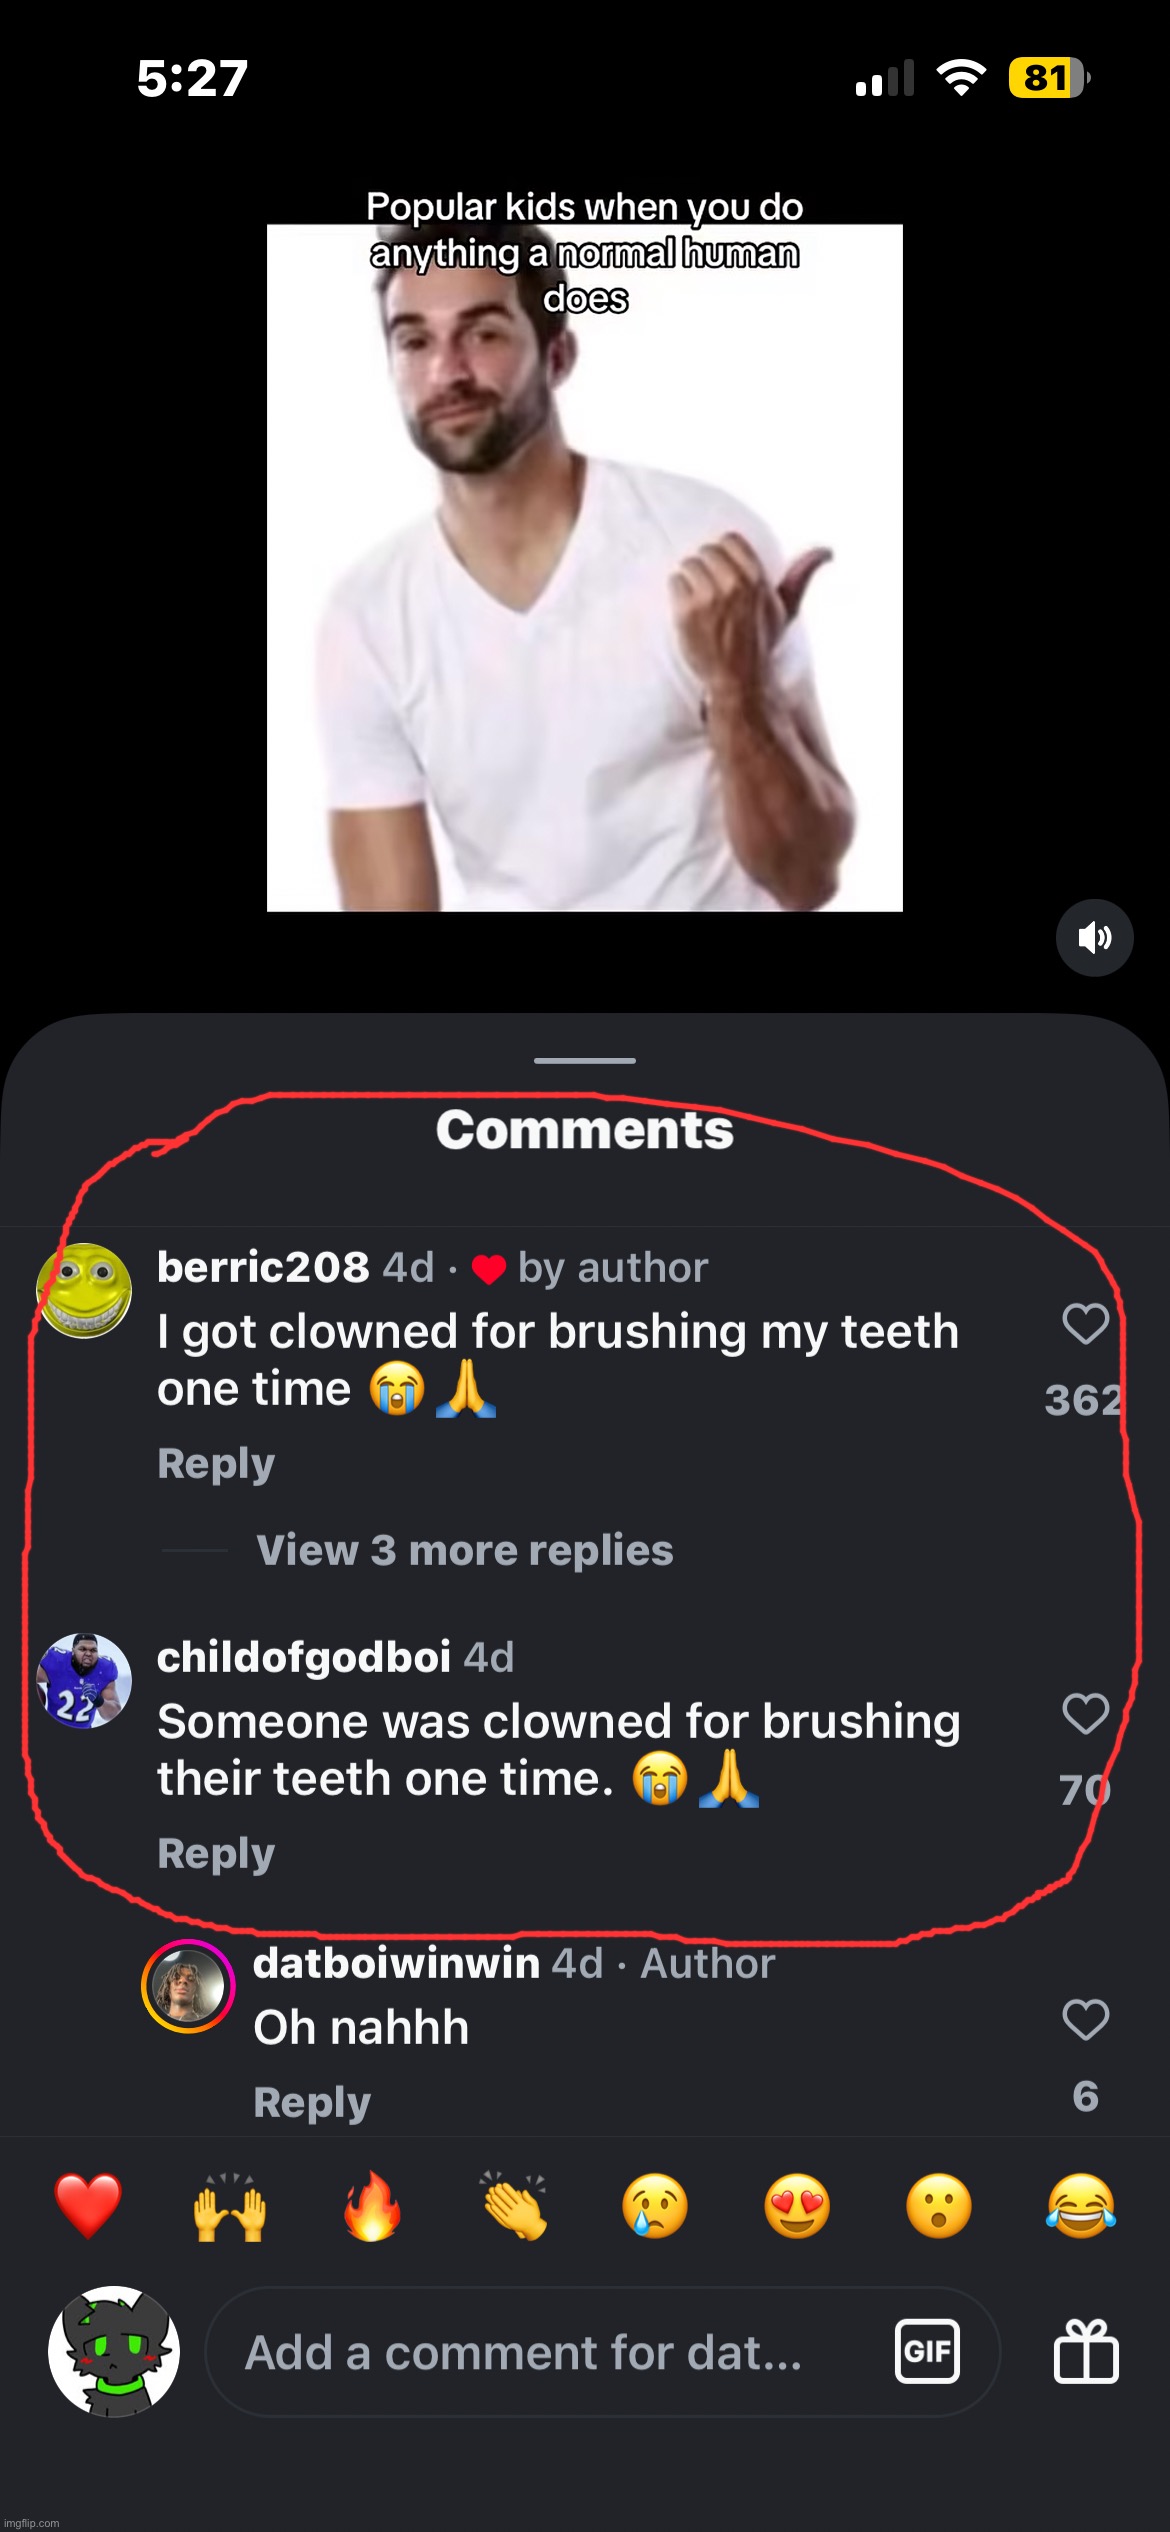The image size is (1170, 2532).
Task: Reply to berric208's comment
Action: 214,1463
